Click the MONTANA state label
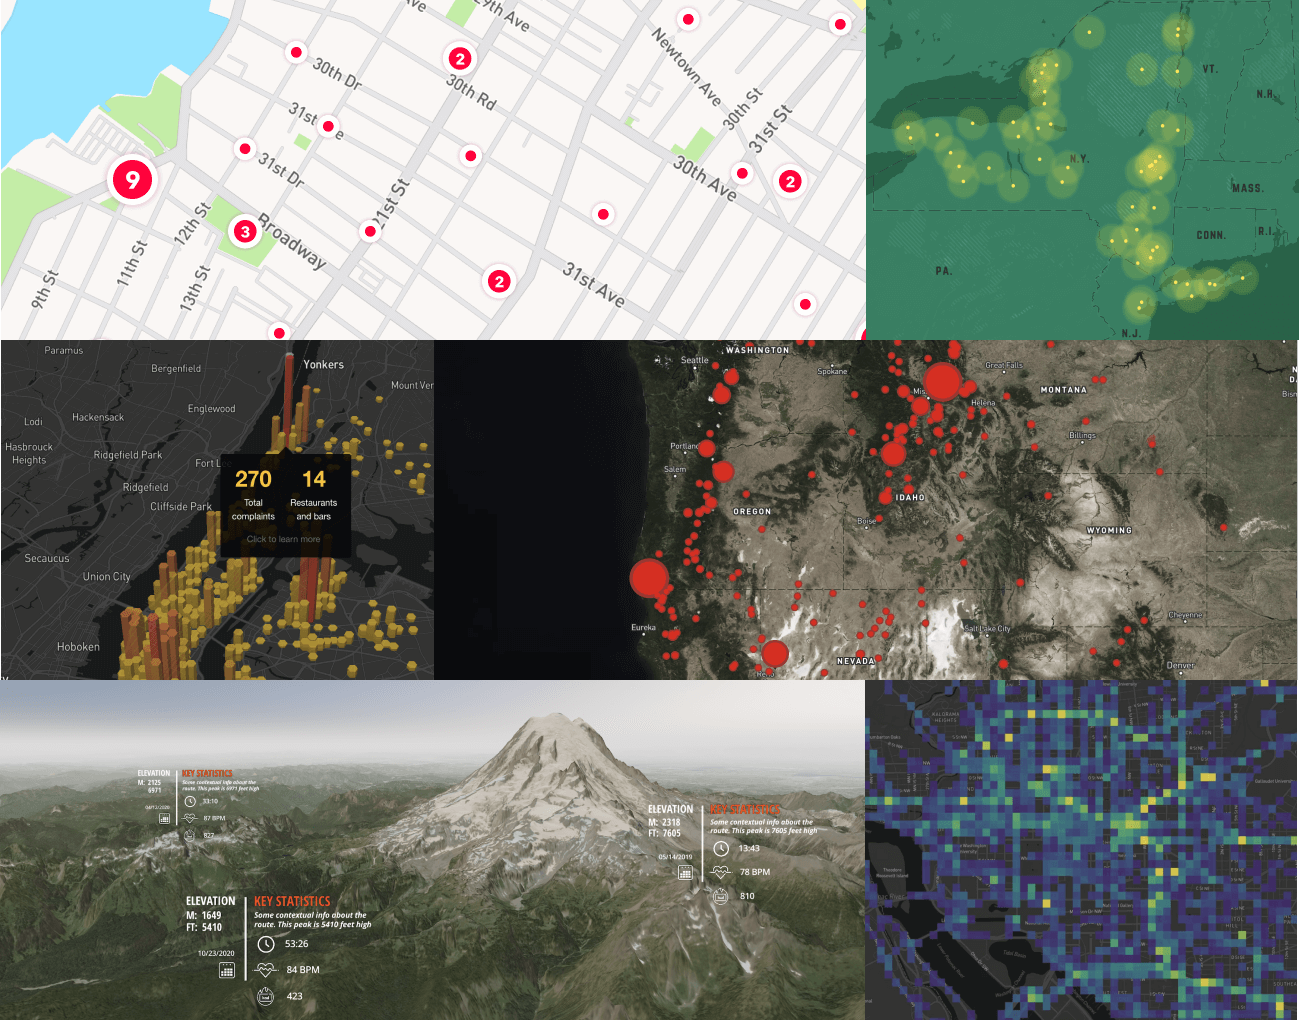Image resolution: width=1299 pixels, height=1020 pixels. pyautogui.click(x=1063, y=390)
